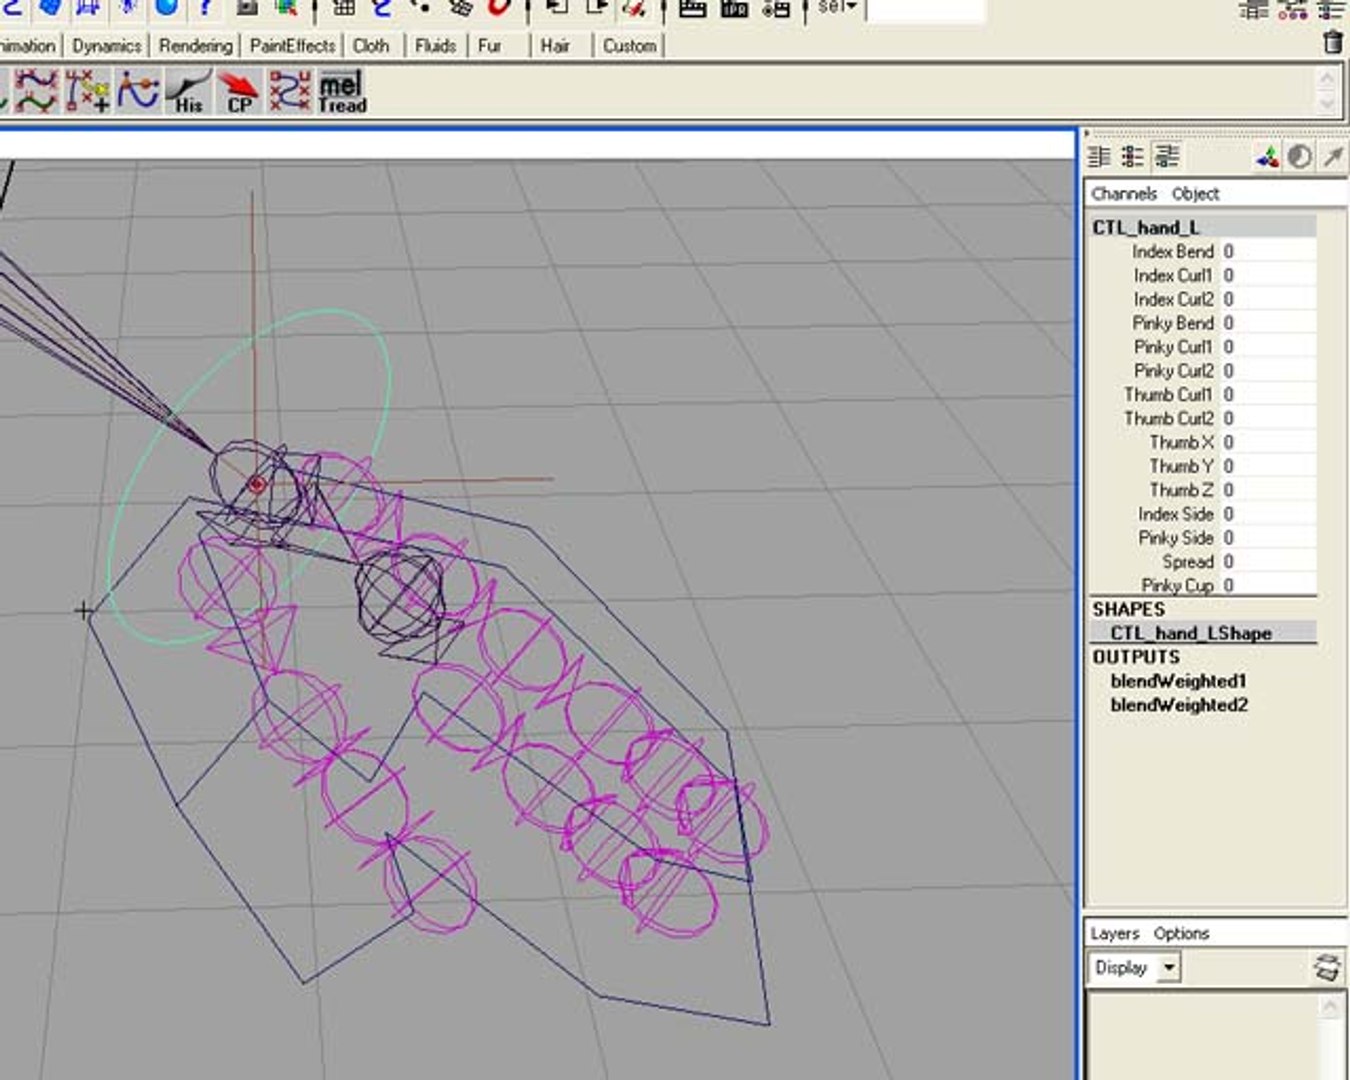Click the IPR render clapboard icon
This screenshot has height=1080, width=1350.
pos(734,9)
